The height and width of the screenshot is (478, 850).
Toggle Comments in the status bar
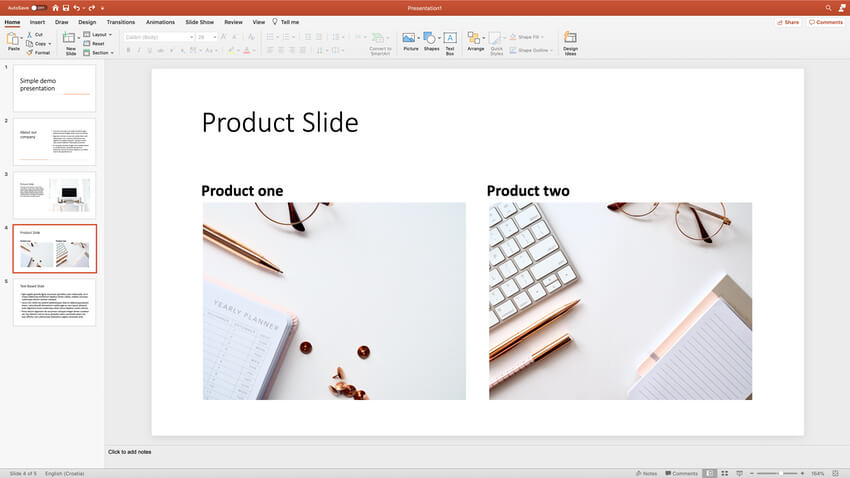[680, 473]
